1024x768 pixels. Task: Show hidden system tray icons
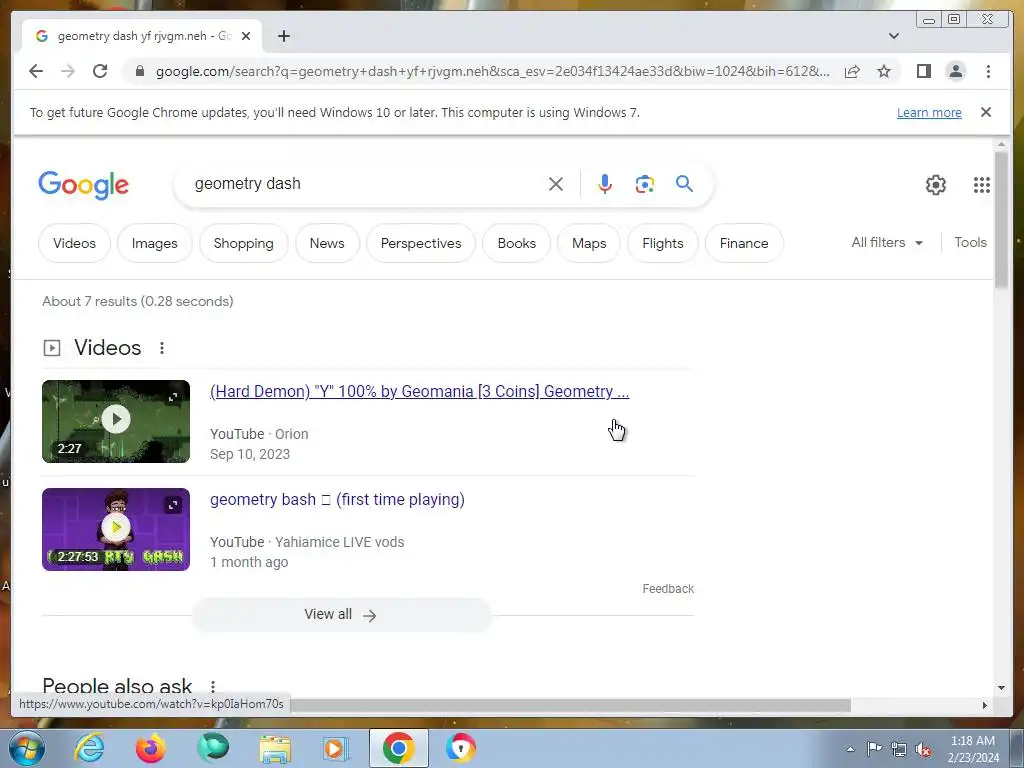pos(850,749)
